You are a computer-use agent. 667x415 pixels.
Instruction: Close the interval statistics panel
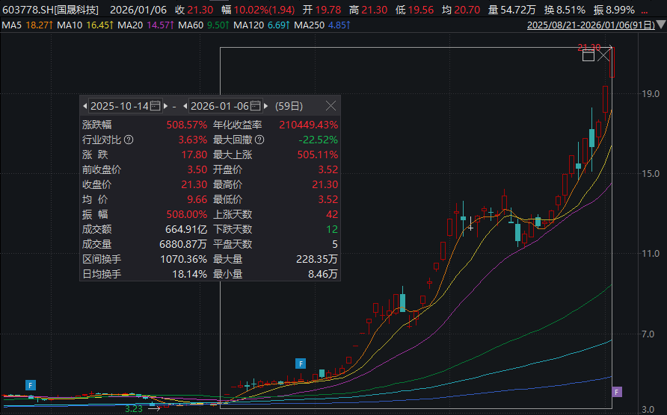331,105
